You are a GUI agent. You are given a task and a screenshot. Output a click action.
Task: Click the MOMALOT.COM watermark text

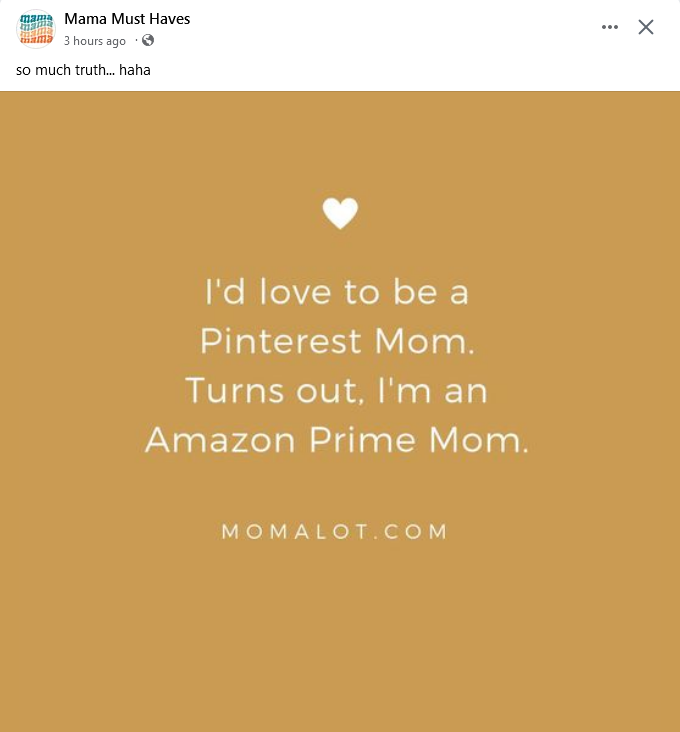[335, 531]
